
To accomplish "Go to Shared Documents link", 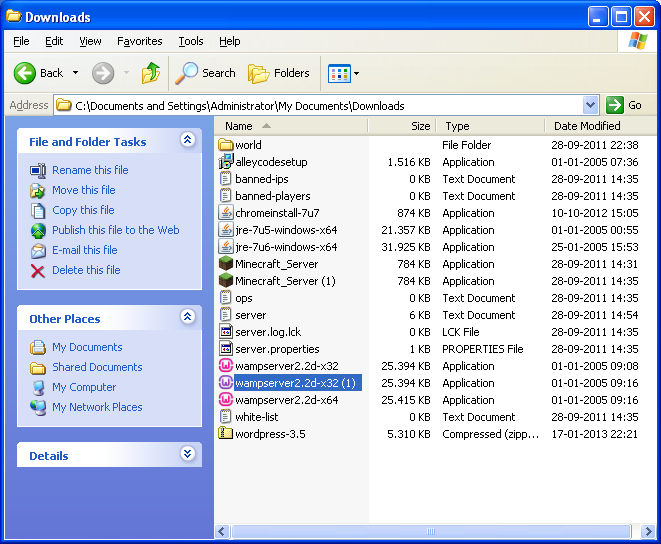I will click(x=97, y=367).
